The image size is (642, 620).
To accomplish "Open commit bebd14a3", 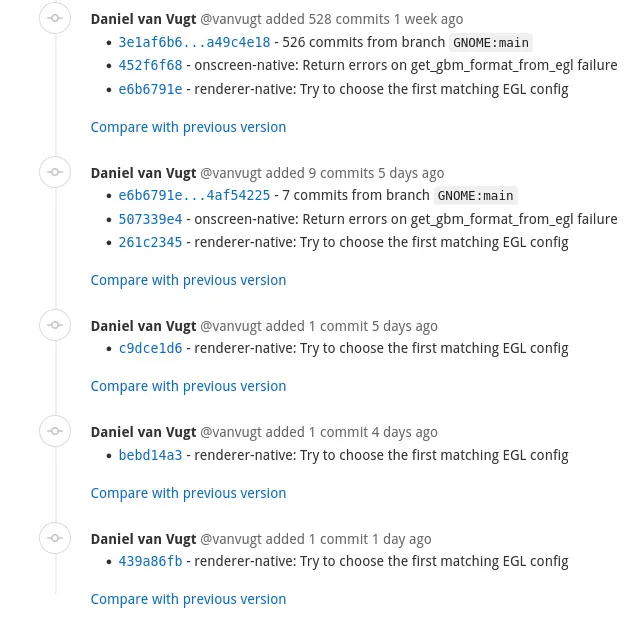I will [x=150, y=455].
